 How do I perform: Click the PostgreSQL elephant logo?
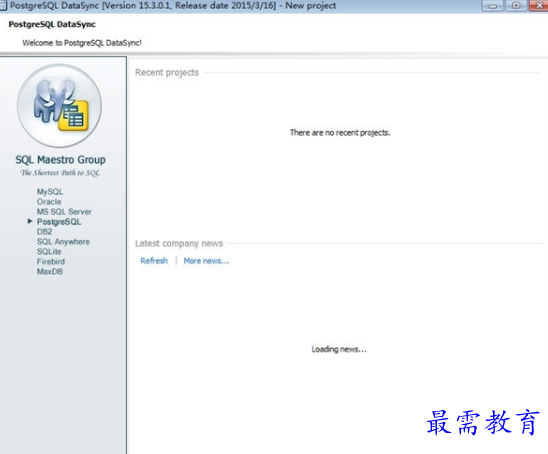59,106
